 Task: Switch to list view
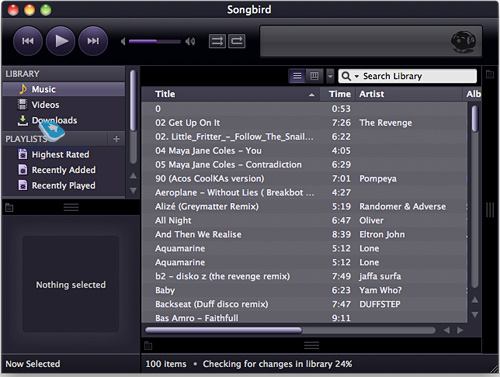click(297, 76)
